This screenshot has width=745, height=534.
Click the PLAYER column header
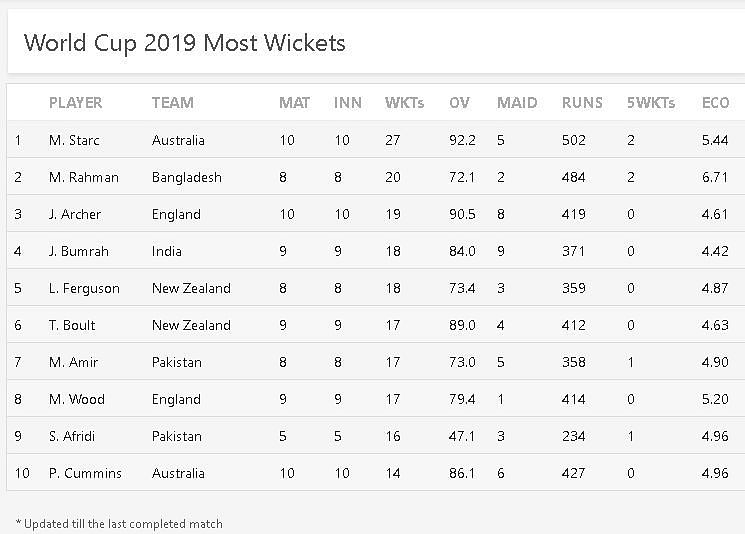click(76, 103)
